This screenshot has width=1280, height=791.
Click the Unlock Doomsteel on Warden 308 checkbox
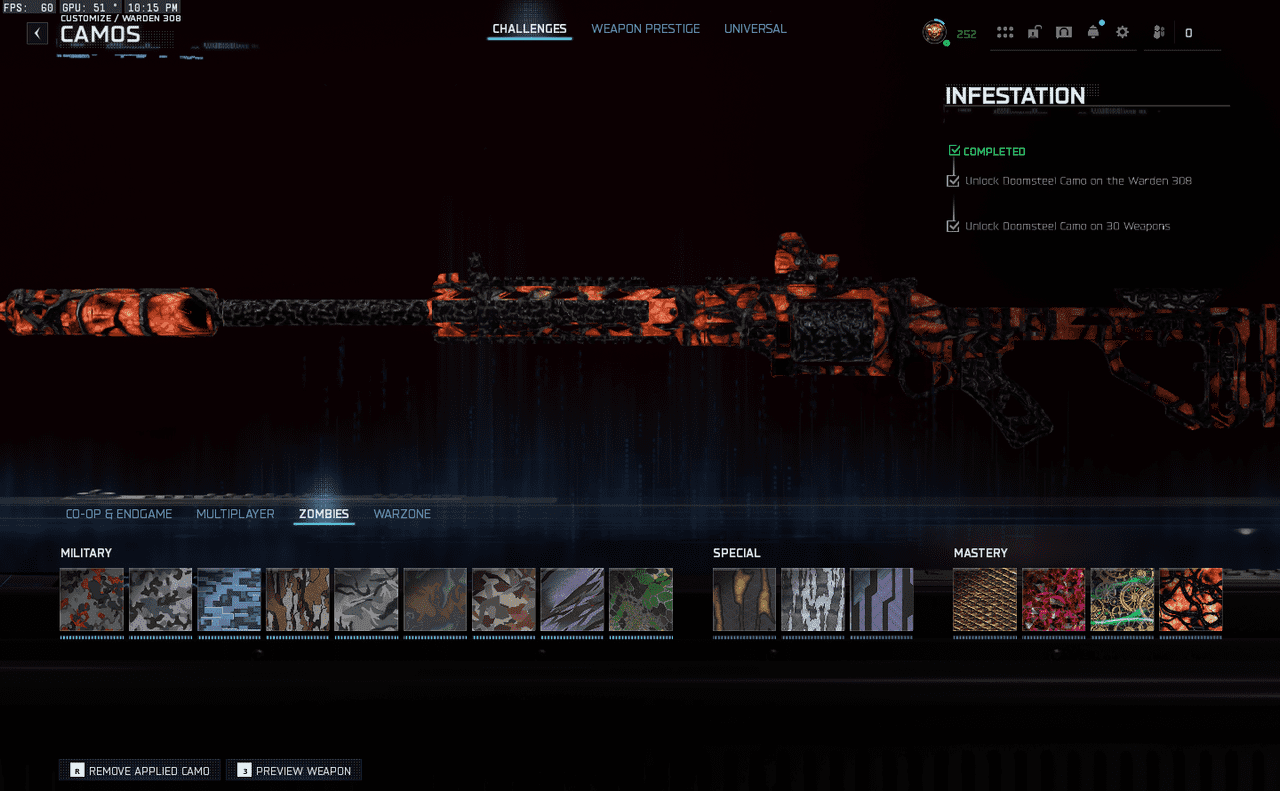953,181
